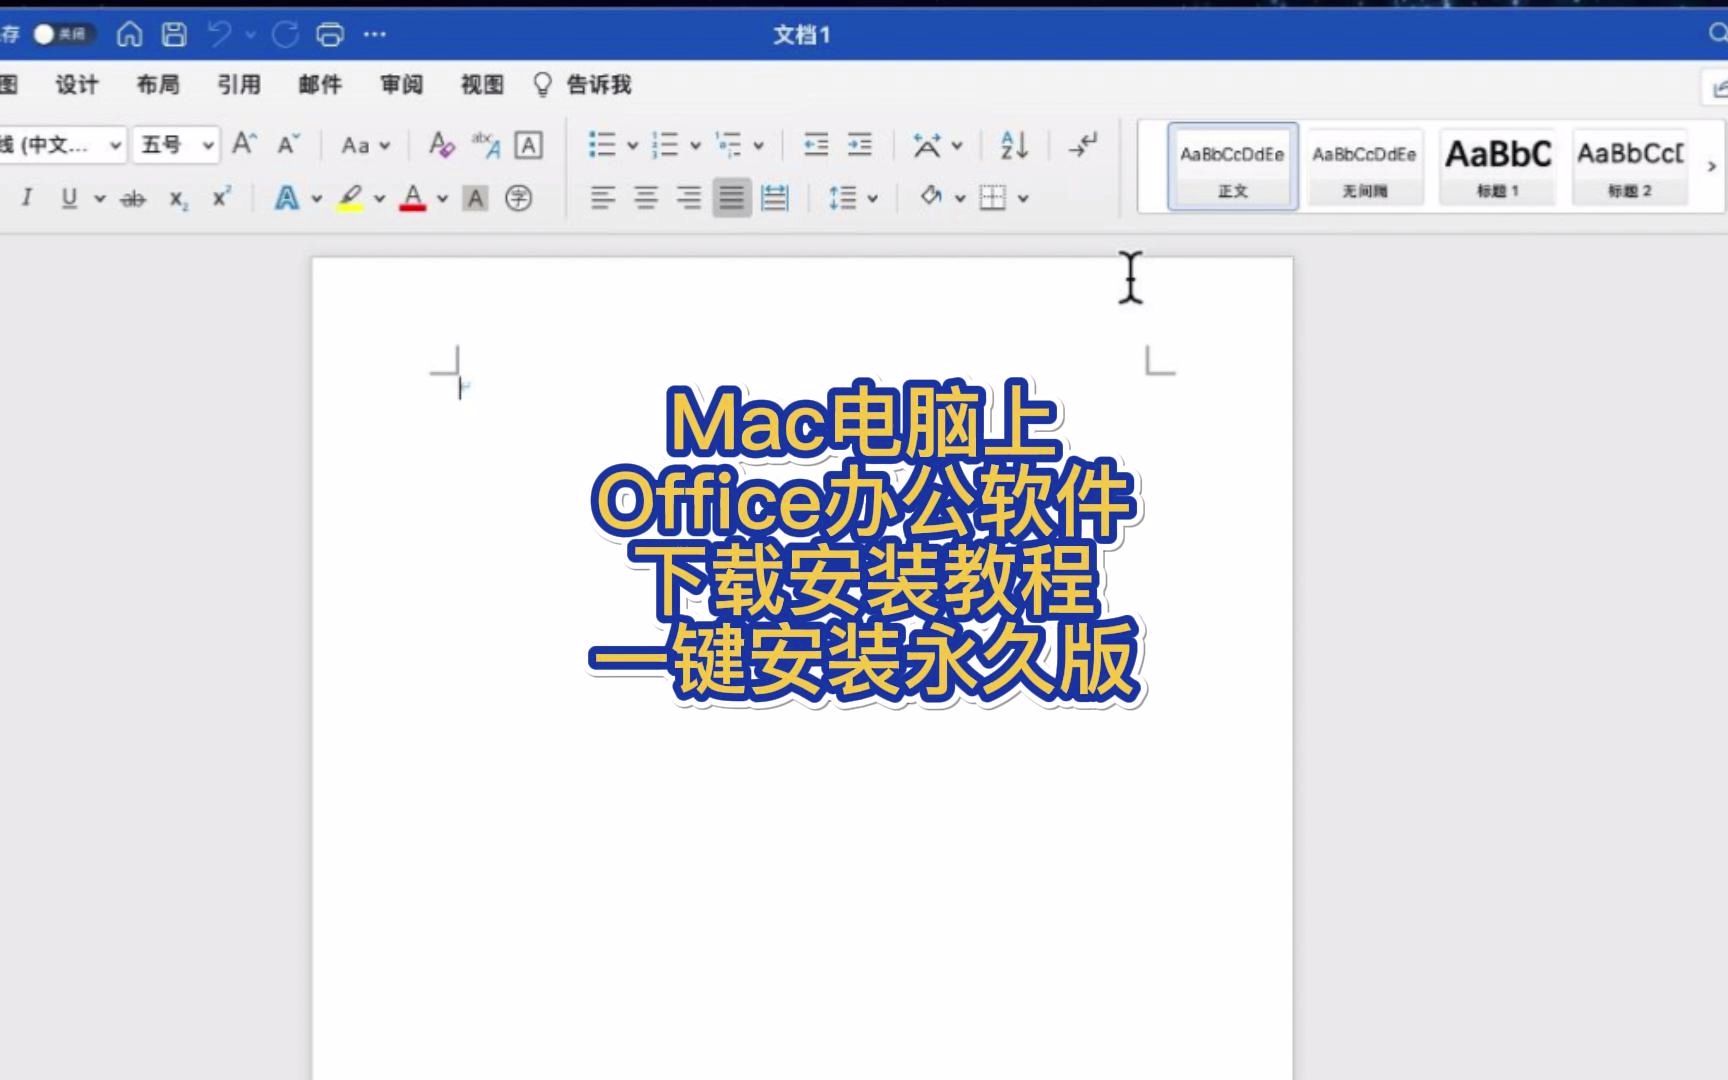
Task: Click the Clear All Formatting icon
Action: click(x=441, y=145)
